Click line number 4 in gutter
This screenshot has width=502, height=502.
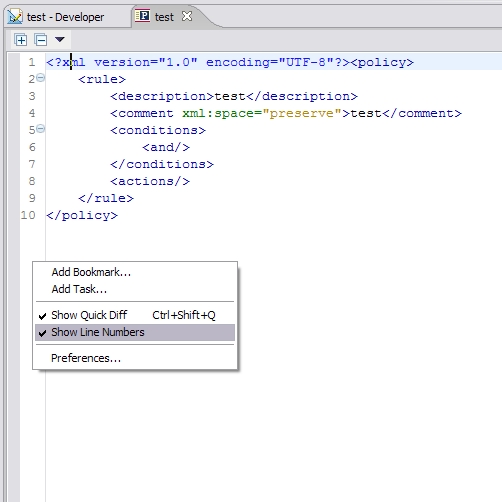[x=32, y=113]
